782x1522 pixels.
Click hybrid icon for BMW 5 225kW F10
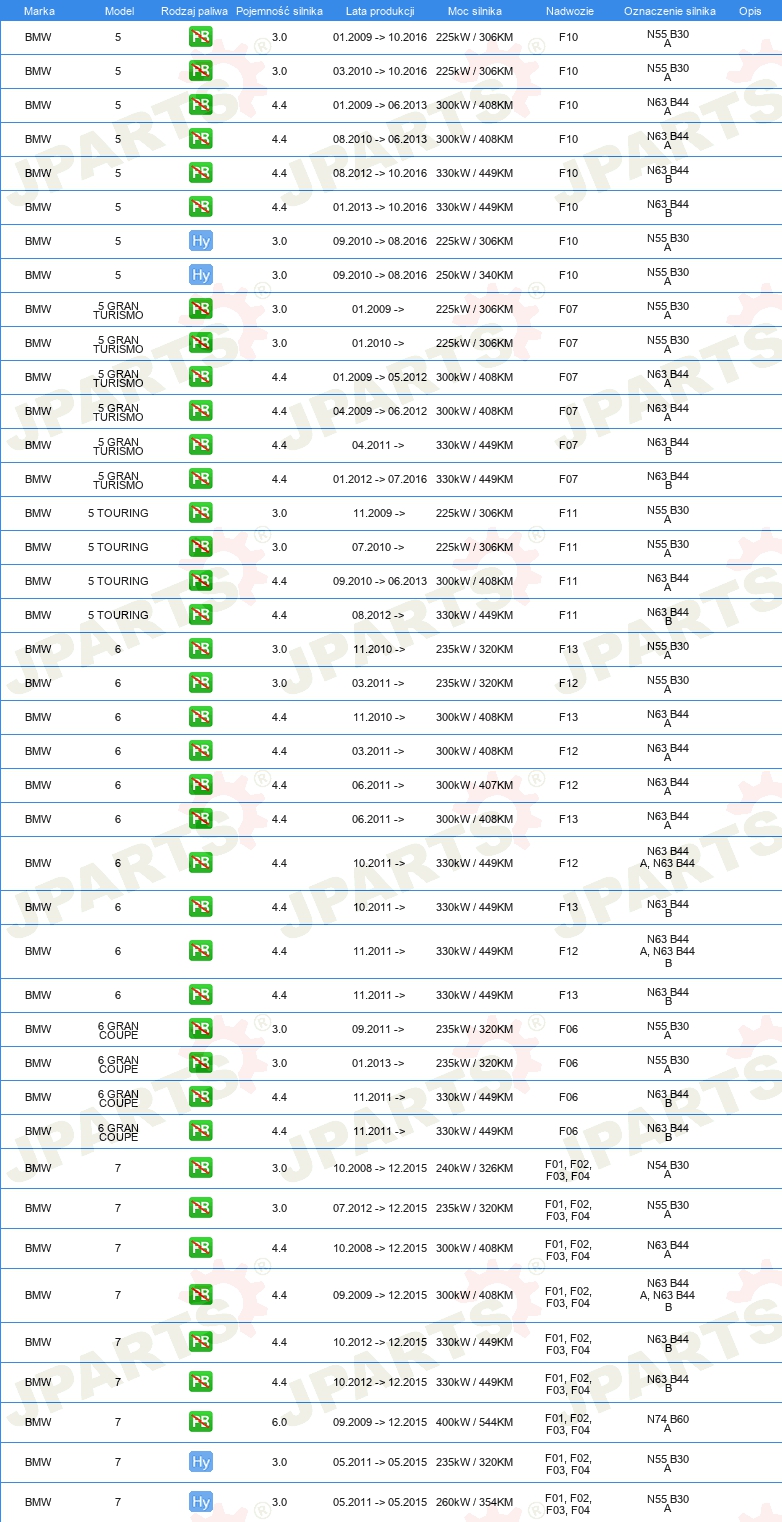click(200, 241)
